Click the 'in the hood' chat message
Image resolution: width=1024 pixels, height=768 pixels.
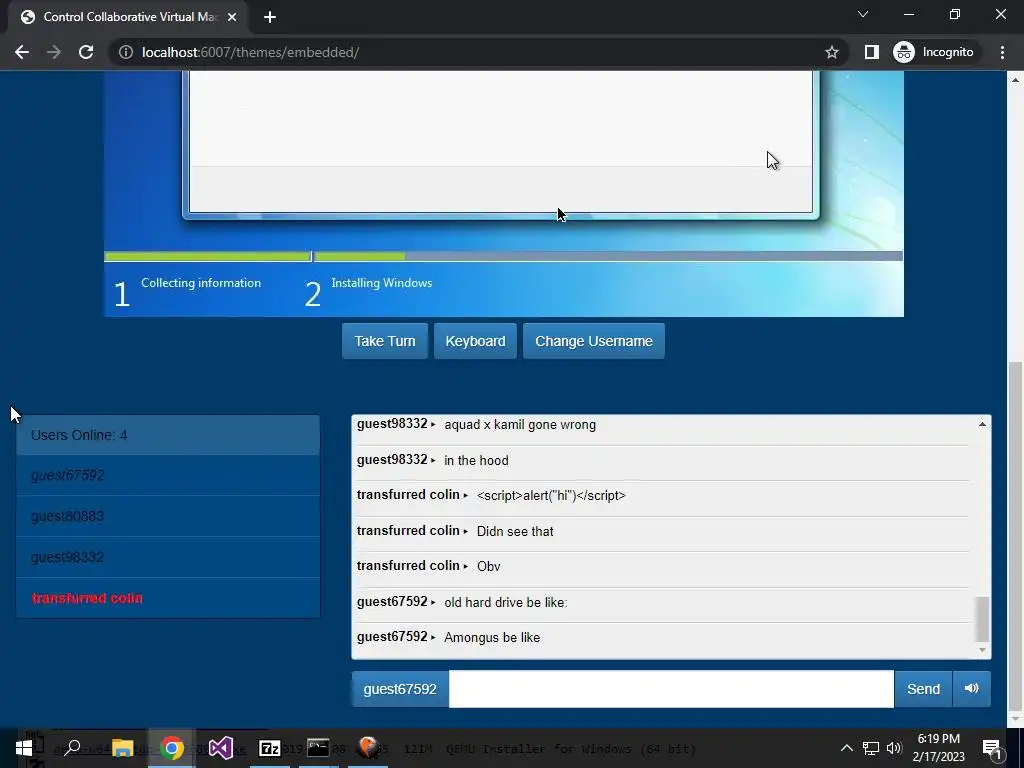pos(476,460)
